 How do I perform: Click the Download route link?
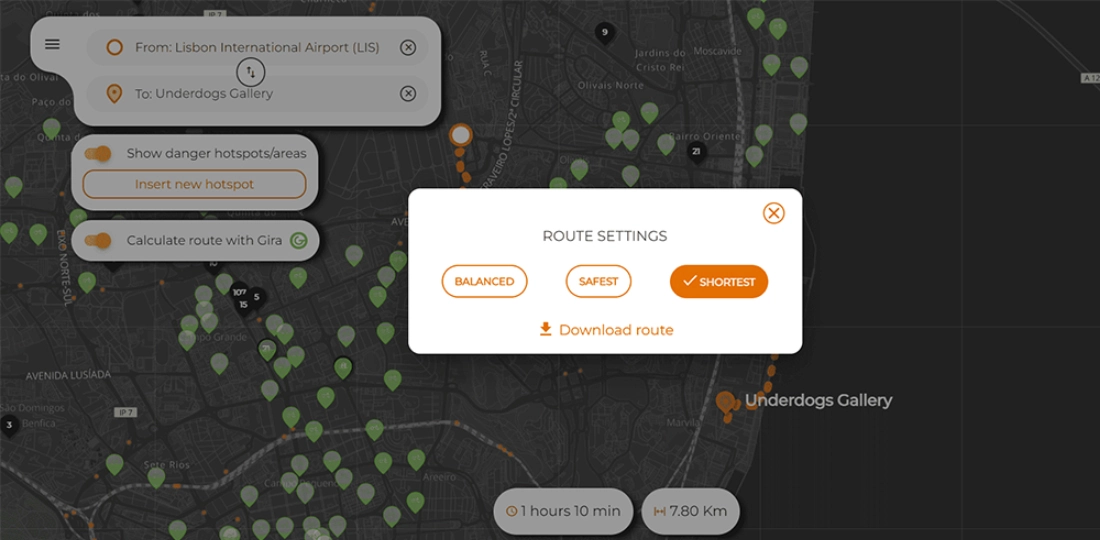coord(615,330)
